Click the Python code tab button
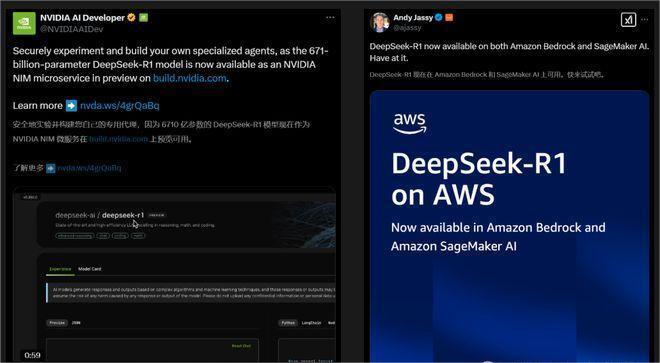Screen dimensions: 660x363 click(288, 323)
